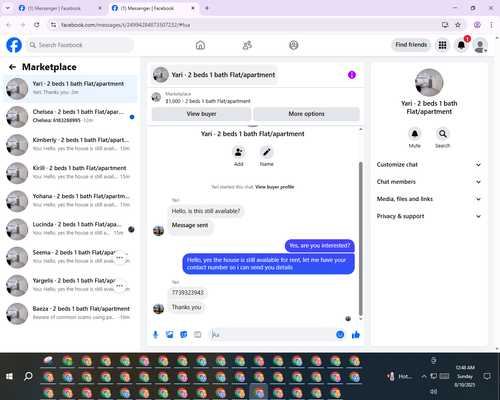Open the Facebook menu grid icon
This screenshot has height=400, width=500.
pyautogui.click(x=442, y=45)
